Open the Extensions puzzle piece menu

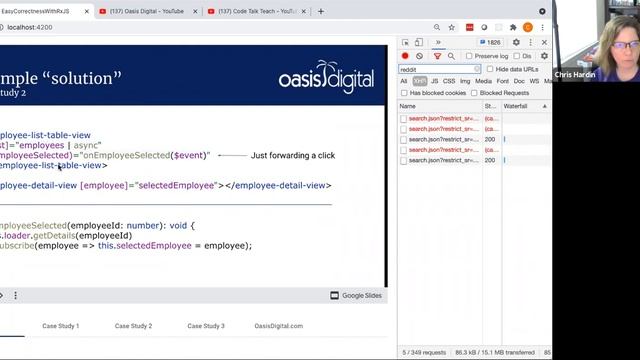pos(513,27)
